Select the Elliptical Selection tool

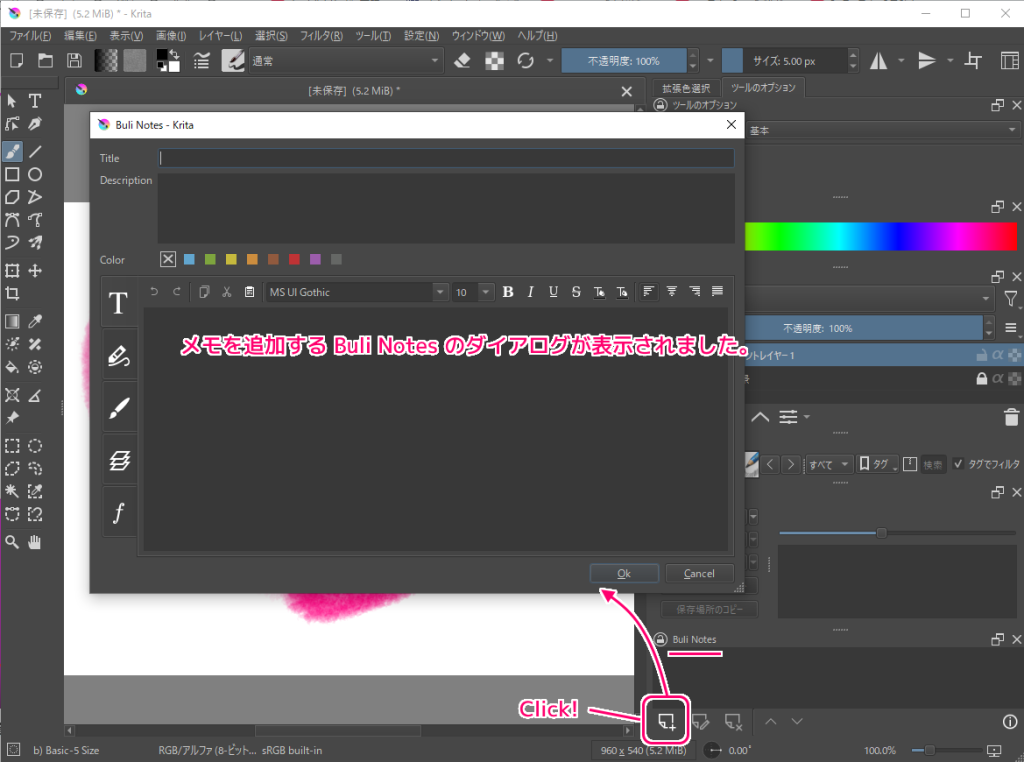coord(35,446)
